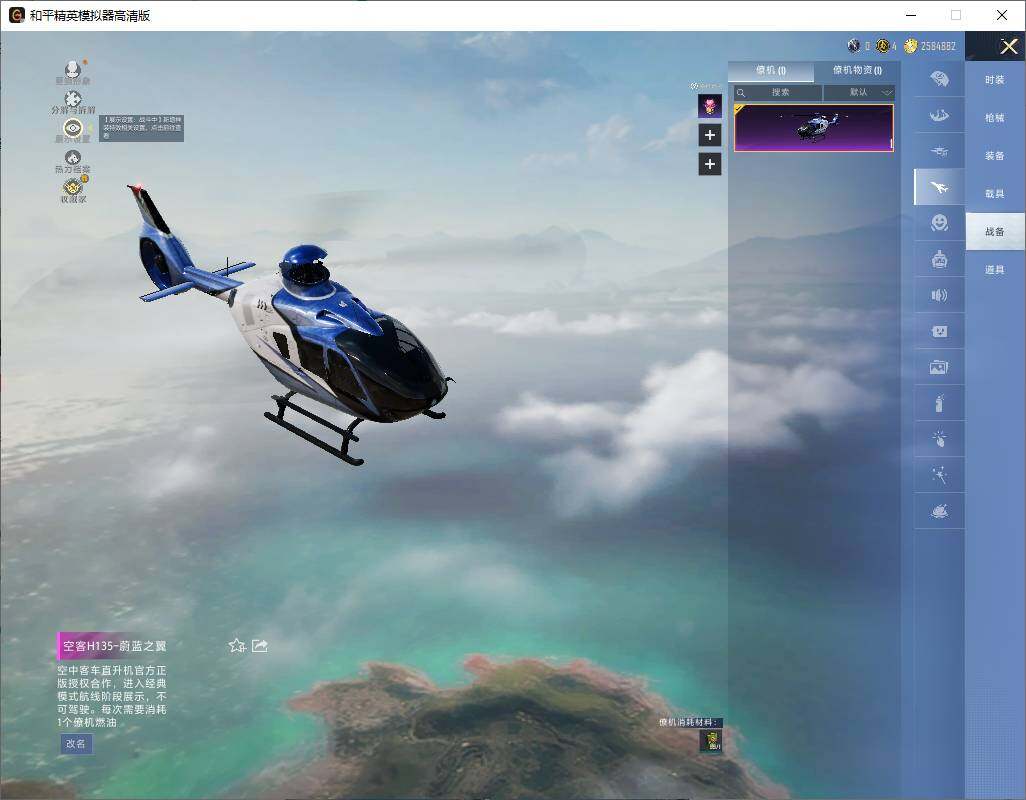Select the last swirl category icon
This screenshot has height=800, width=1026.
click(x=940, y=511)
